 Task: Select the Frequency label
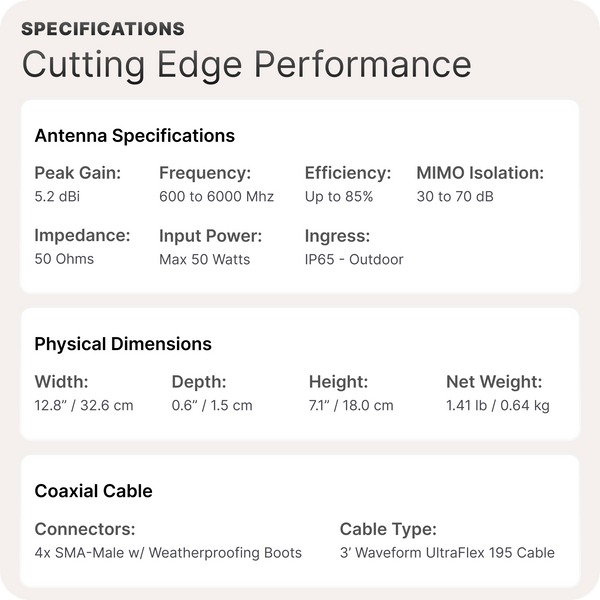coord(205,173)
